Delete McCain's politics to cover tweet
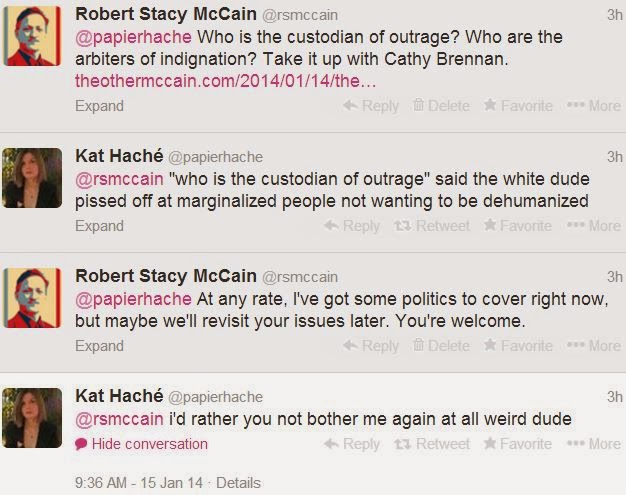Viewport: 626px width, 495px height. [441, 346]
